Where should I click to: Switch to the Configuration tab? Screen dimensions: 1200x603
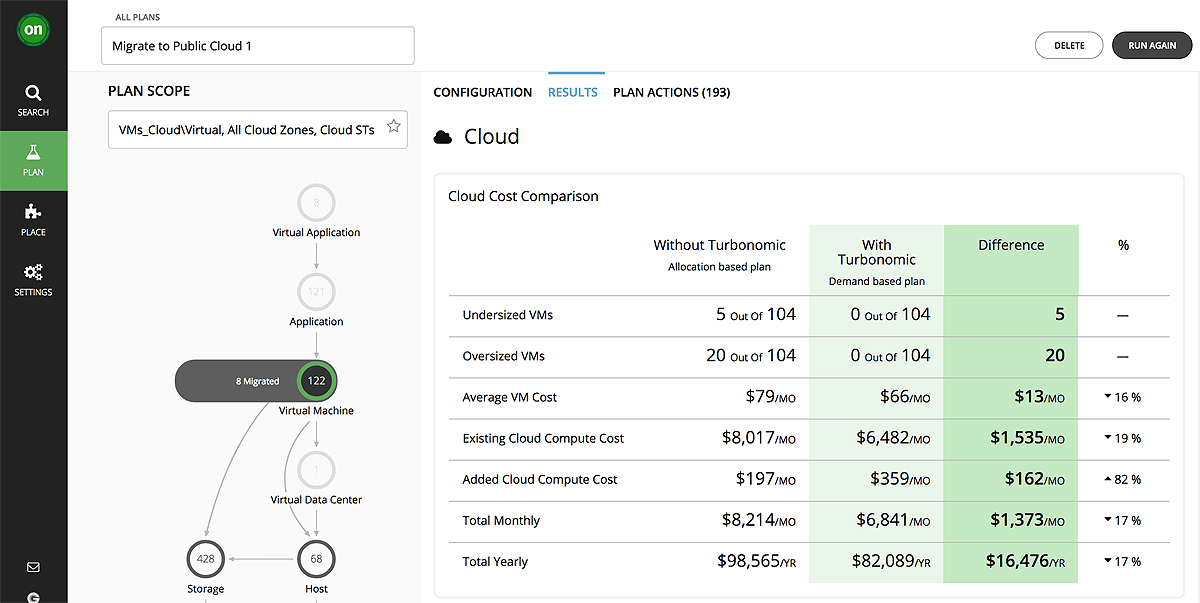point(483,92)
